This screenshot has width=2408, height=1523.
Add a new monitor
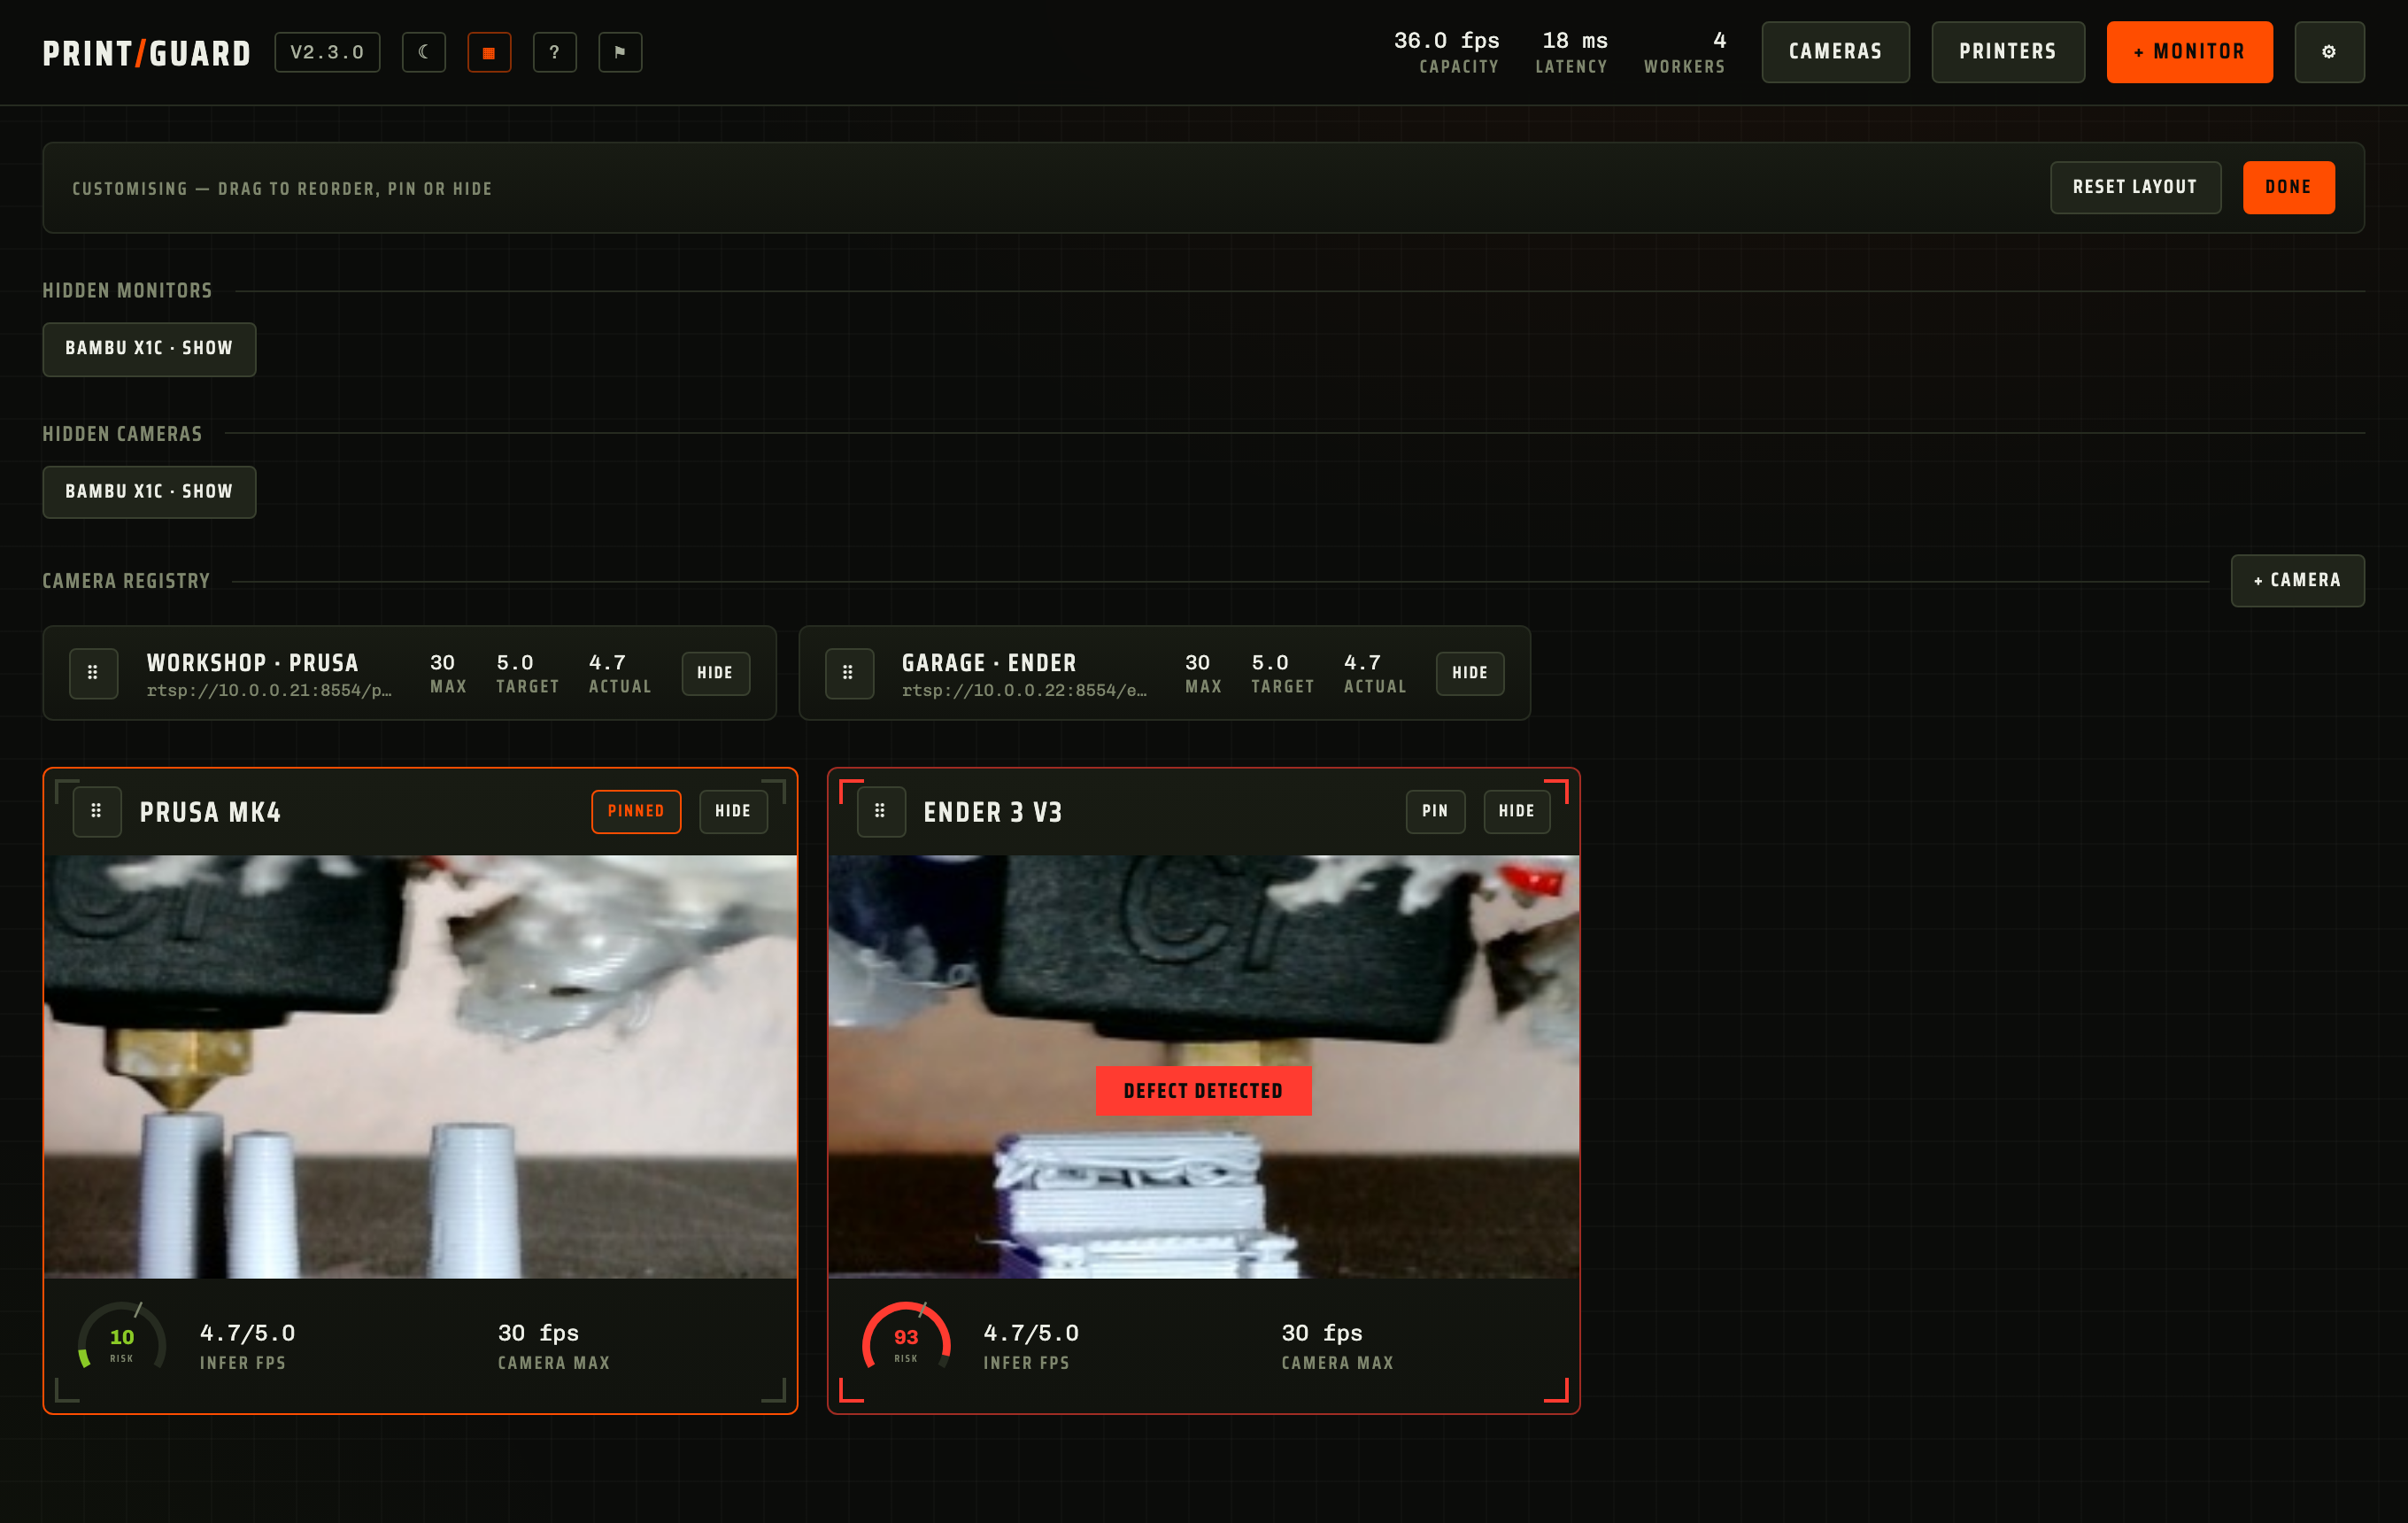point(2189,52)
